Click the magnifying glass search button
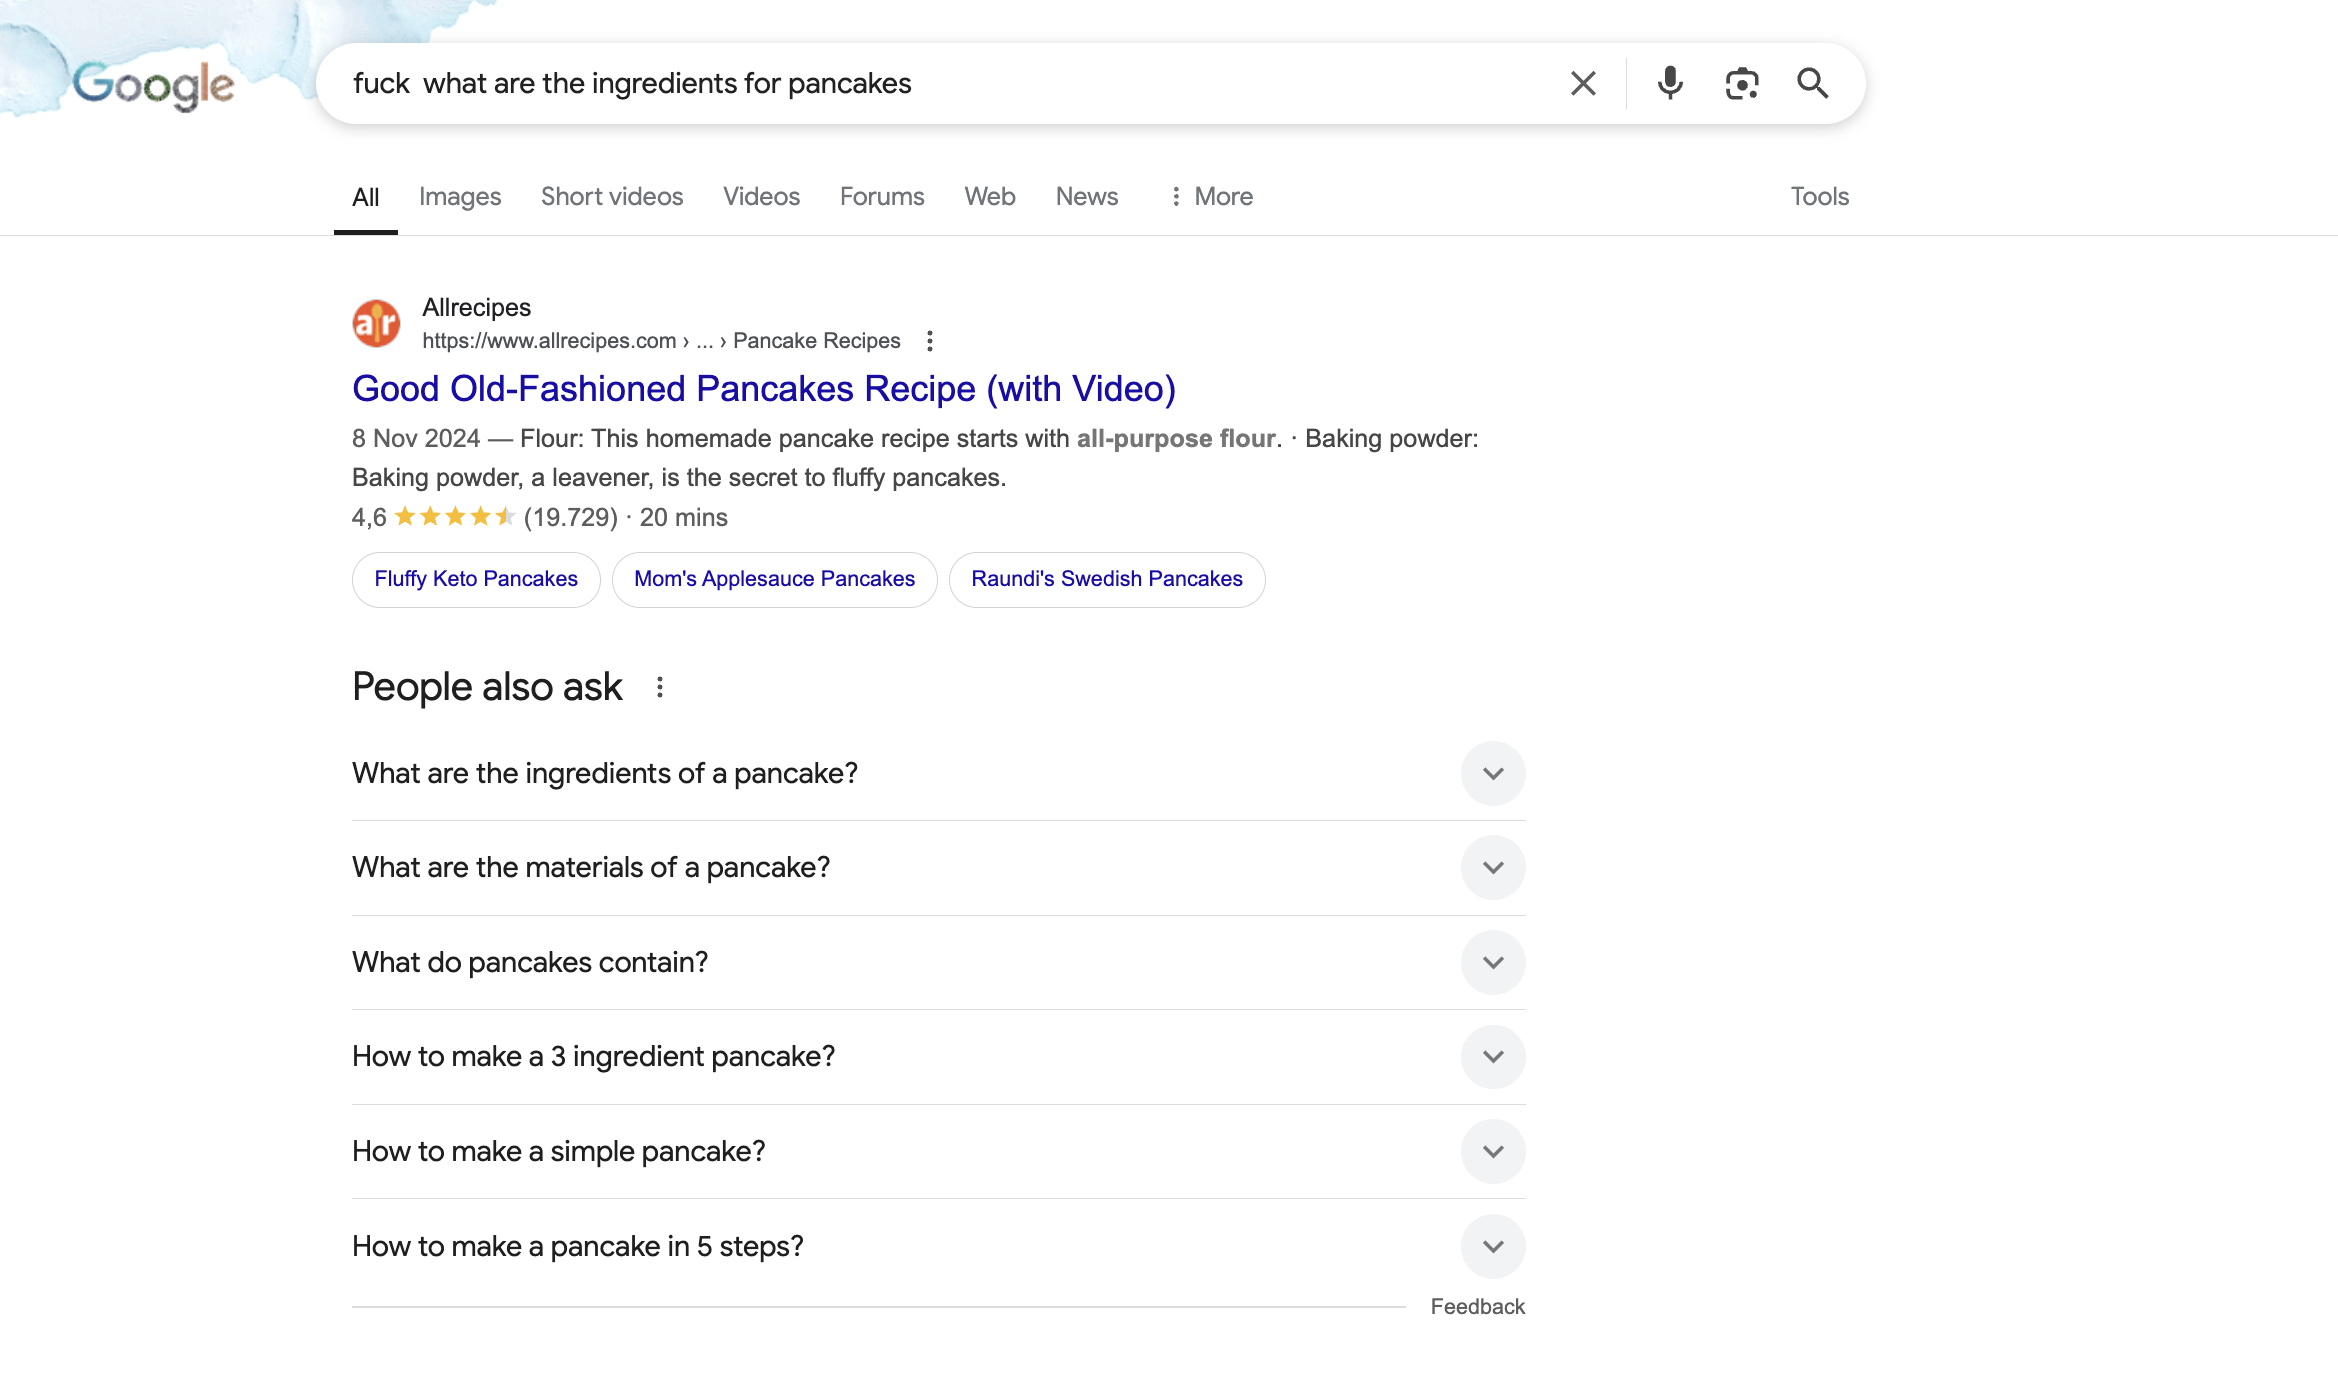This screenshot has width=2338, height=1378. coord(1812,83)
